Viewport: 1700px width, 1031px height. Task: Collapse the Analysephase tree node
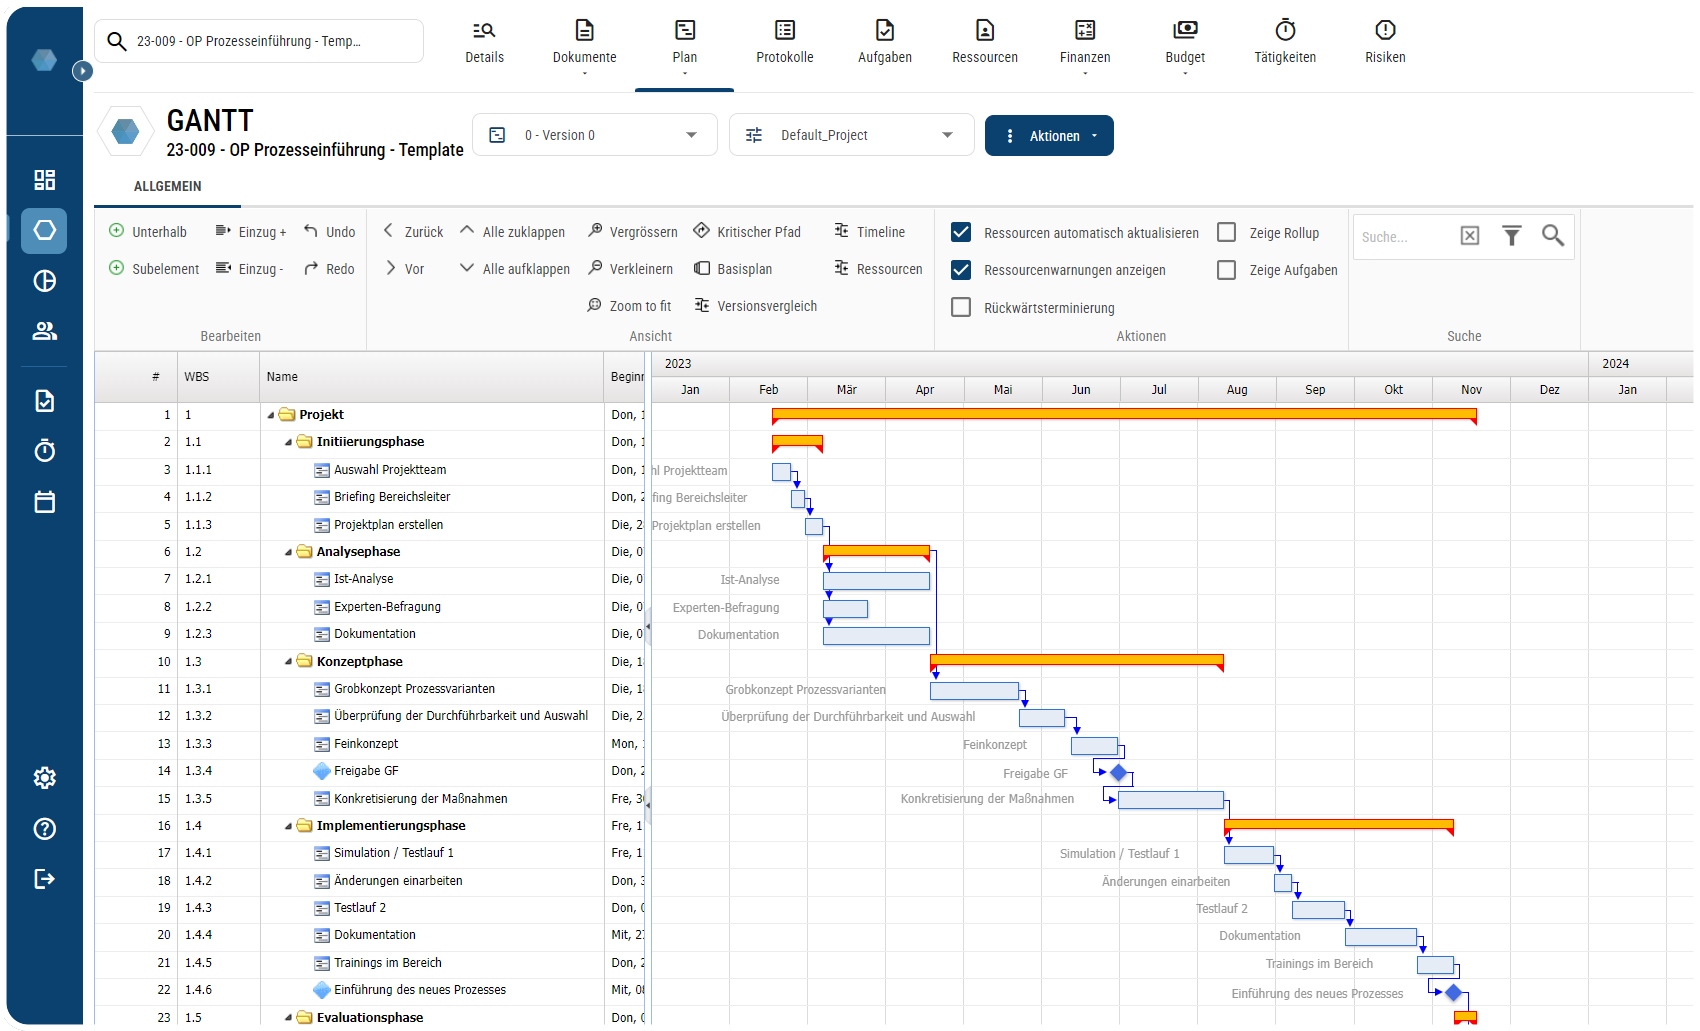288,552
